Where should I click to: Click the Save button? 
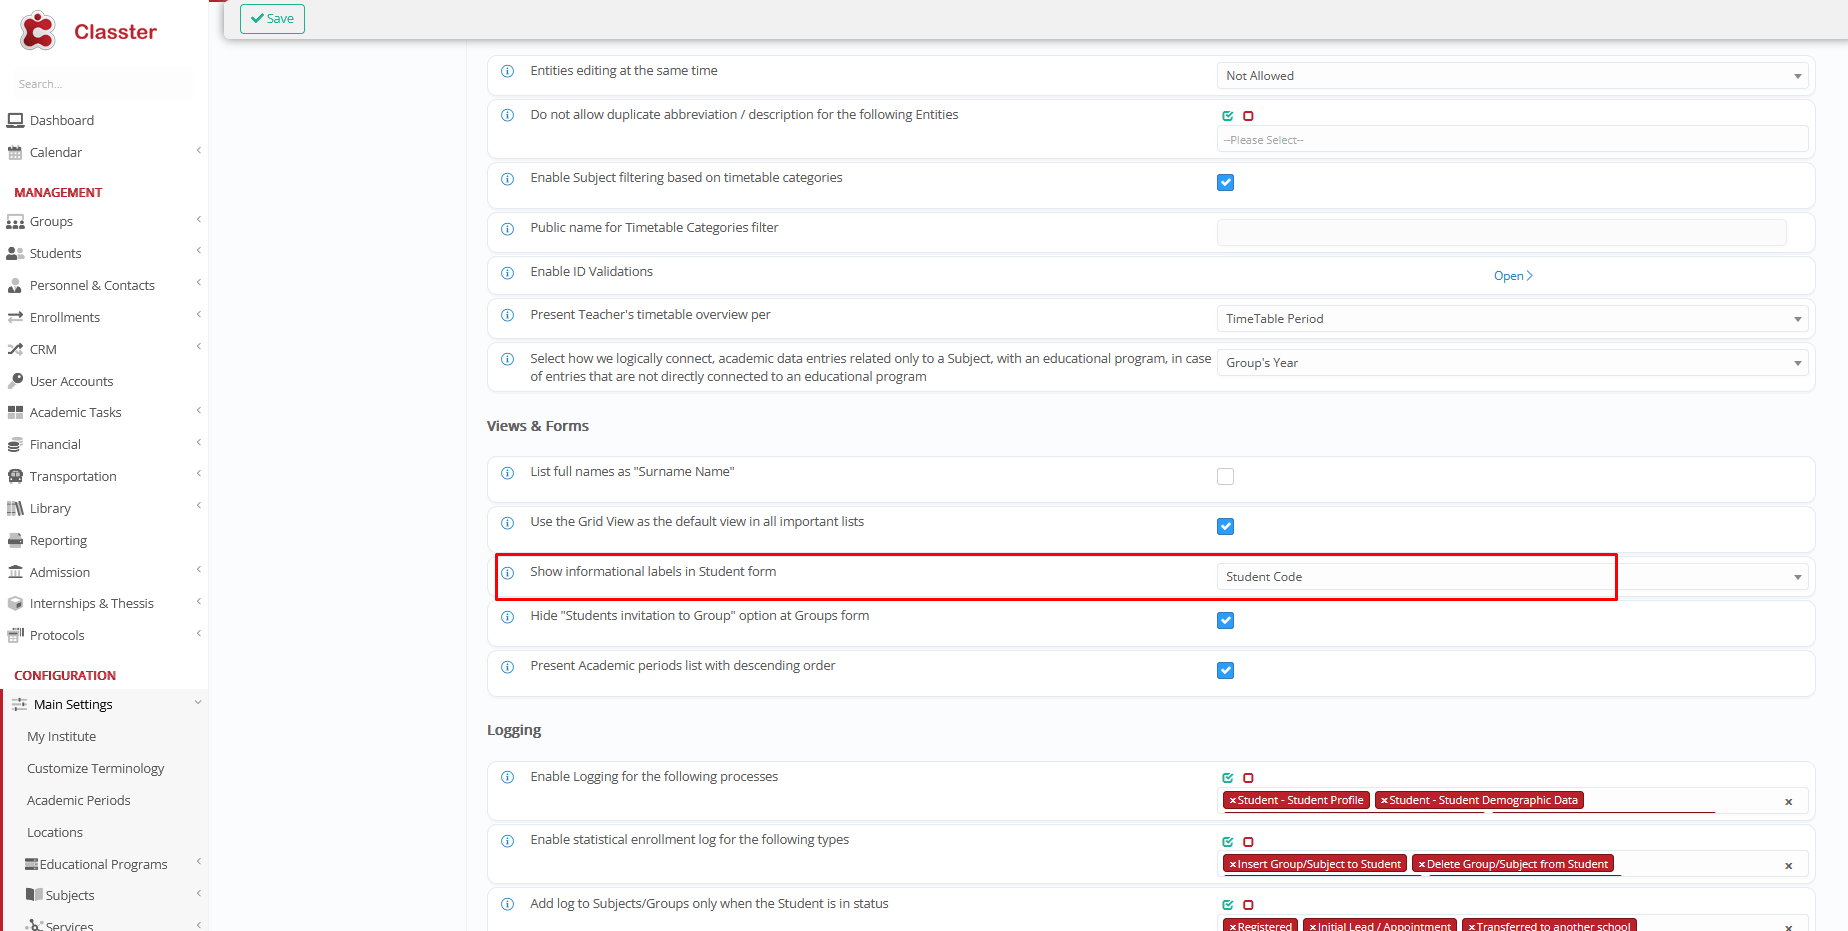click(x=272, y=18)
